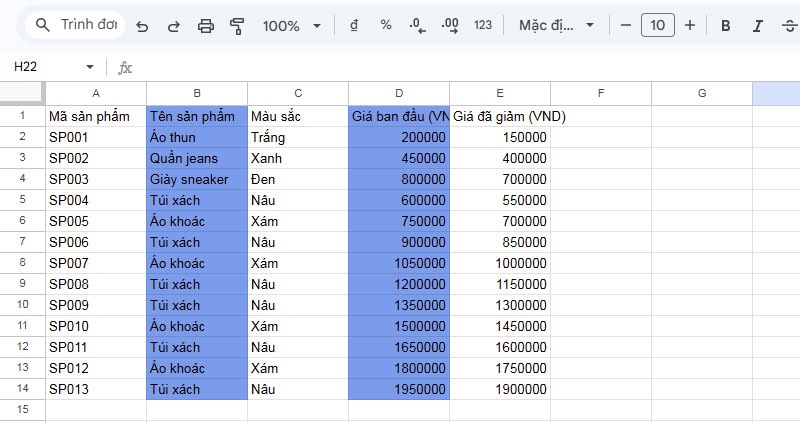
Task: Select cell with value 1450000
Action: (500, 326)
